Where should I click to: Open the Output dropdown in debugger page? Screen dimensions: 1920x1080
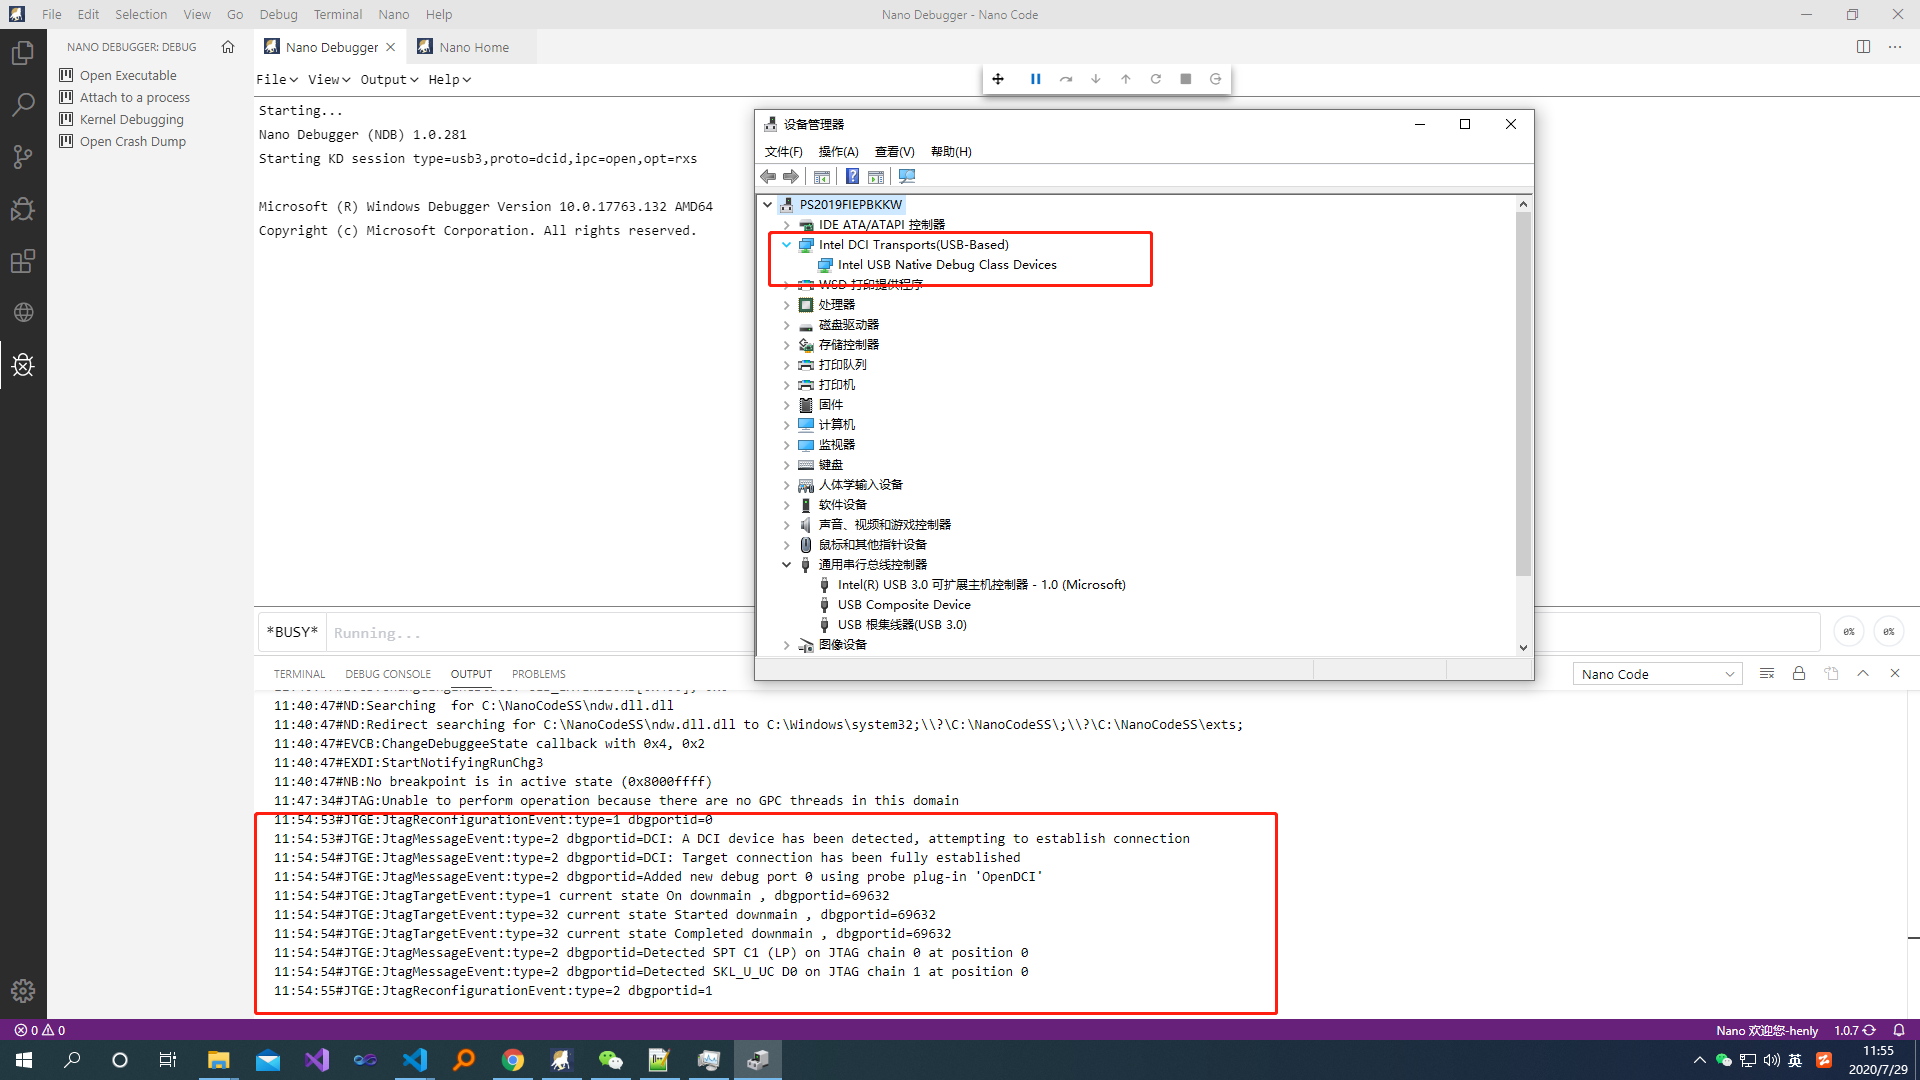point(389,80)
